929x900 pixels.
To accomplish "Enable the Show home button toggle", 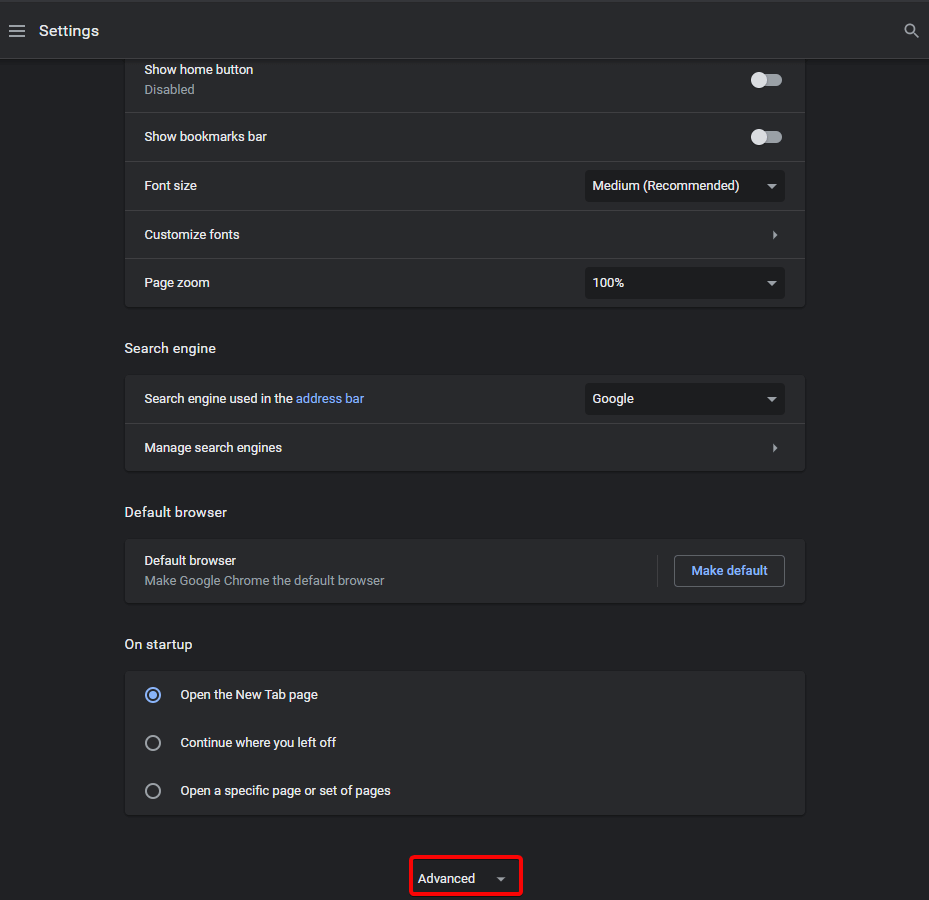I will [766, 80].
